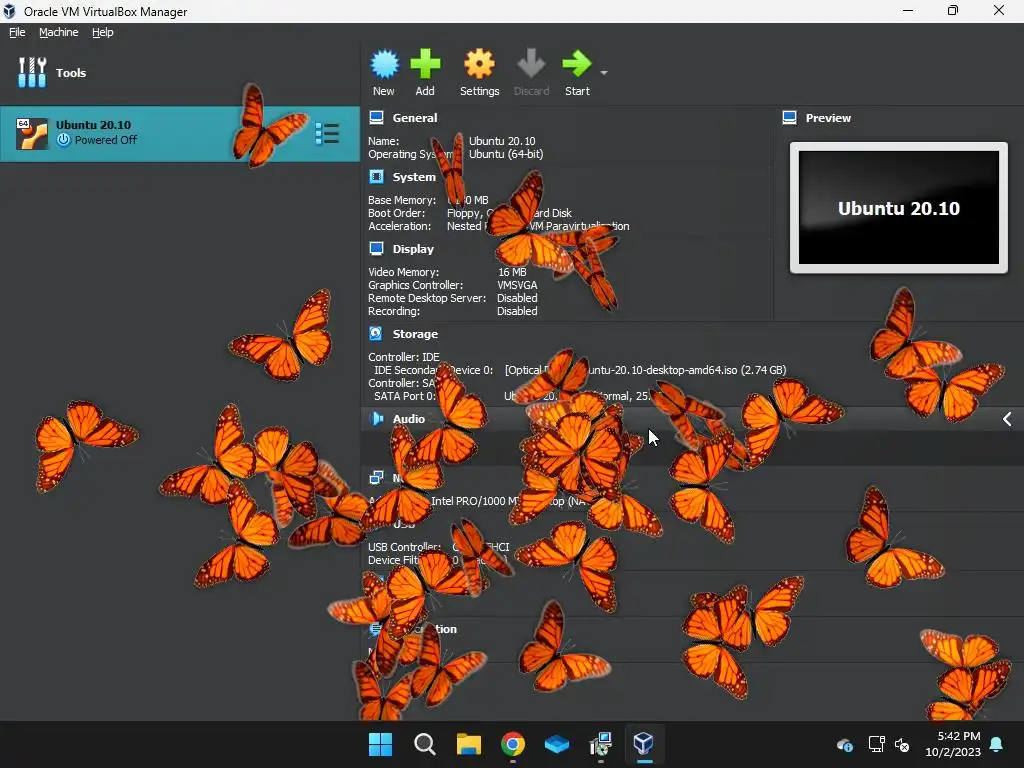Screen dimensions: 1024x768
Task: Select the Ubuntu 20.10 virtual machine
Action: click(180, 133)
